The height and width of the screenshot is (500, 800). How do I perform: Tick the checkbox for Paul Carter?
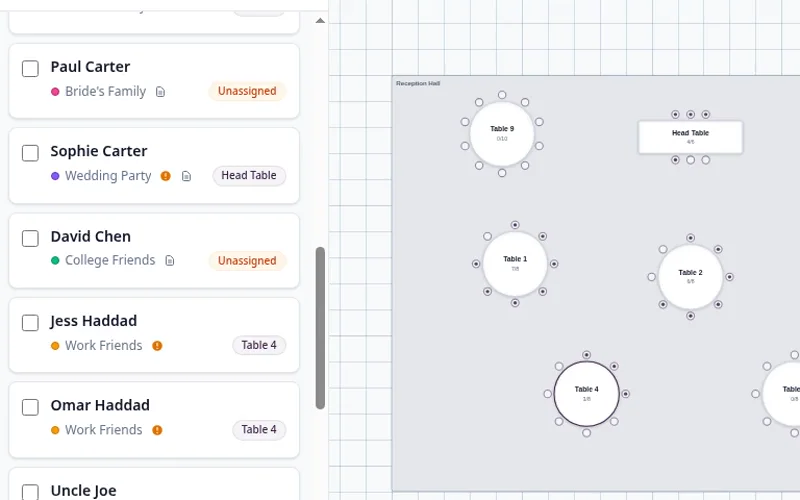coord(30,68)
